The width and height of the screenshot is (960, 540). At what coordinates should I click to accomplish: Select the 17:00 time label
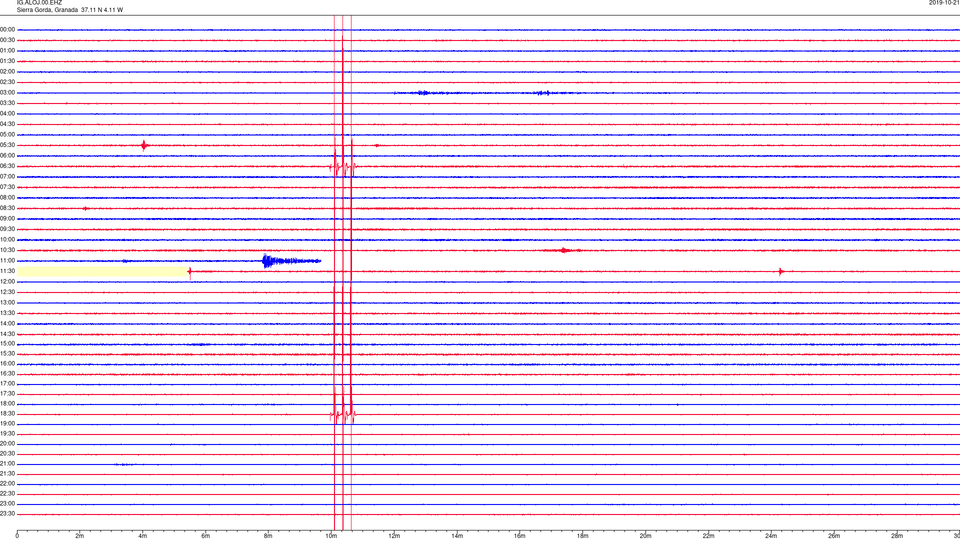pos(7,384)
